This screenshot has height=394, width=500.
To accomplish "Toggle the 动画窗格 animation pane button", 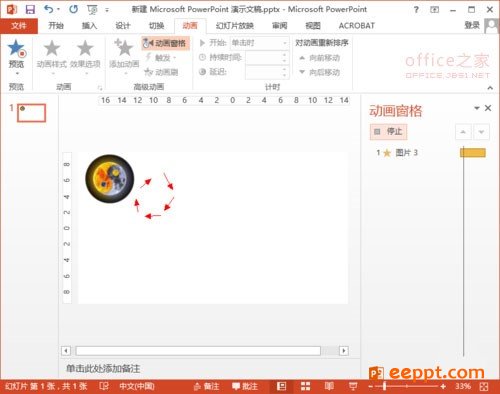I will click(165, 43).
